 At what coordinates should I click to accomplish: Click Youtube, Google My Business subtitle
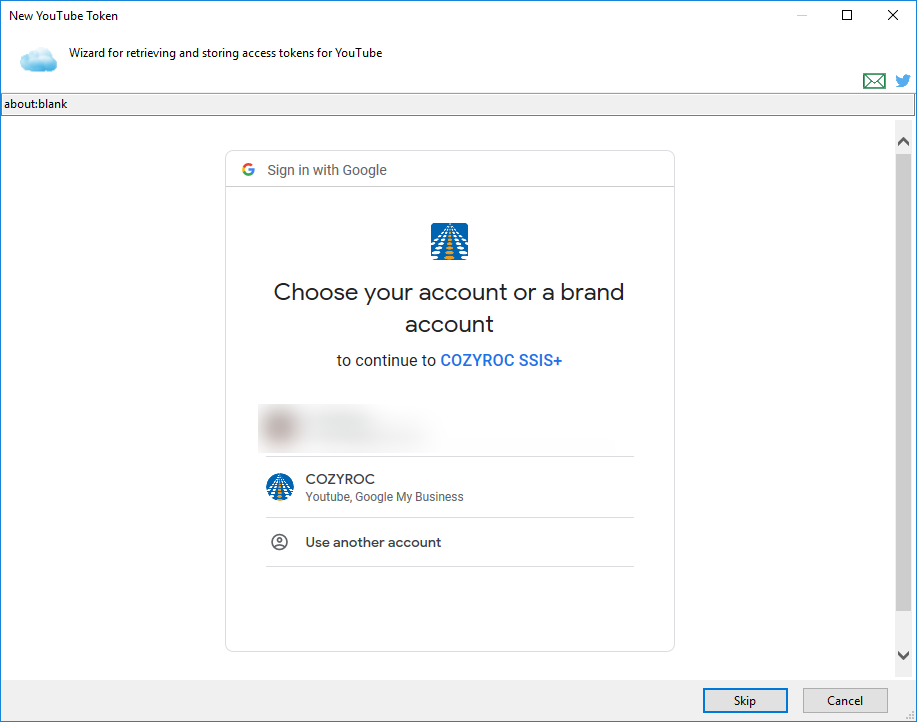[x=384, y=497]
